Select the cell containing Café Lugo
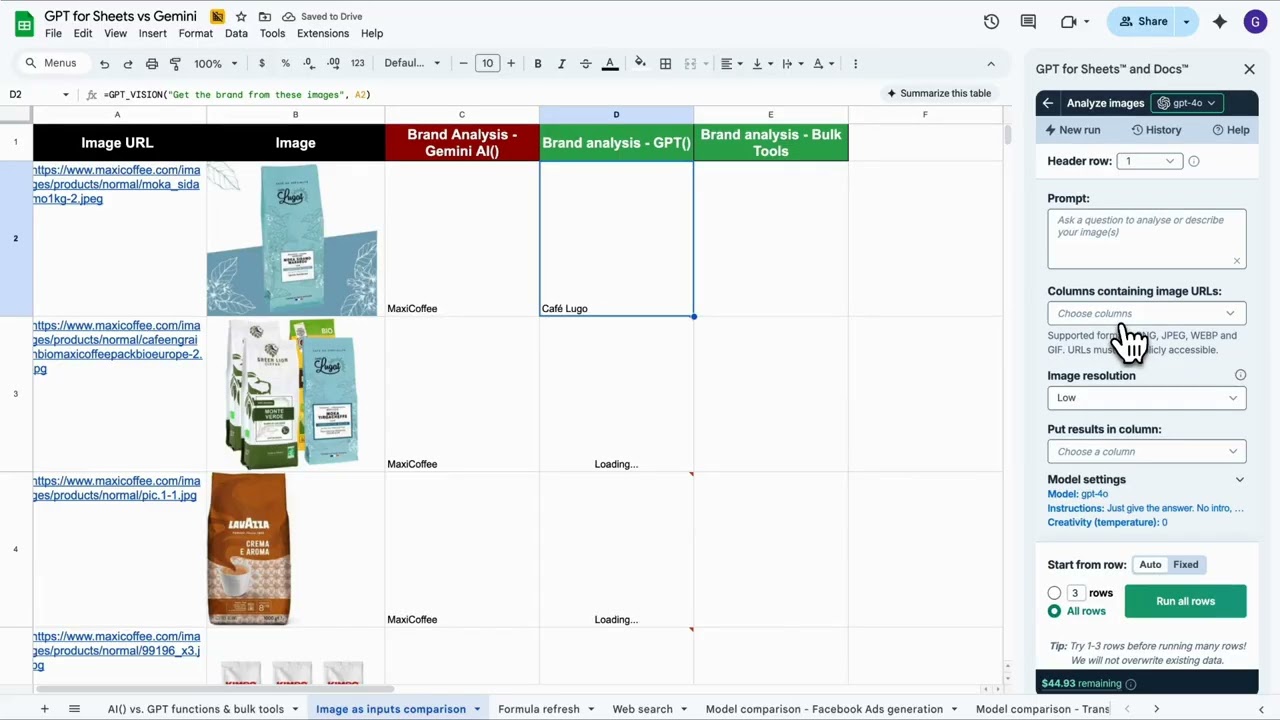This screenshot has width=1280, height=720. coord(616,238)
